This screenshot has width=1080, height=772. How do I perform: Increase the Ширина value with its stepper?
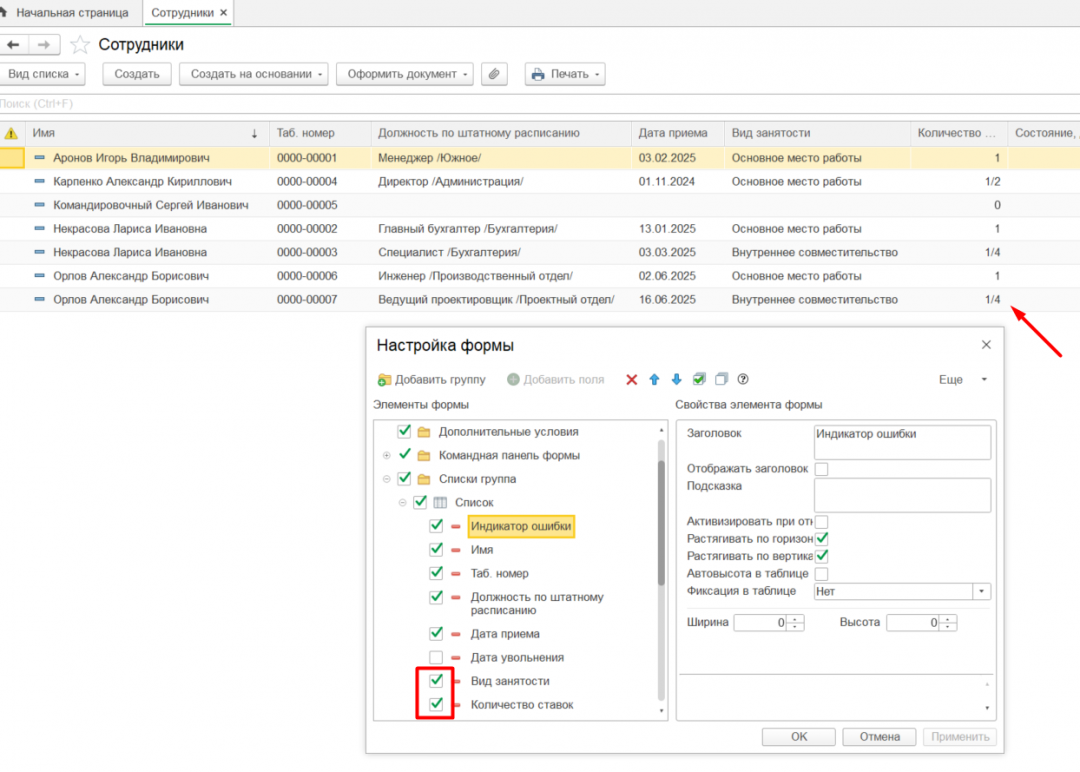(796, 619)
